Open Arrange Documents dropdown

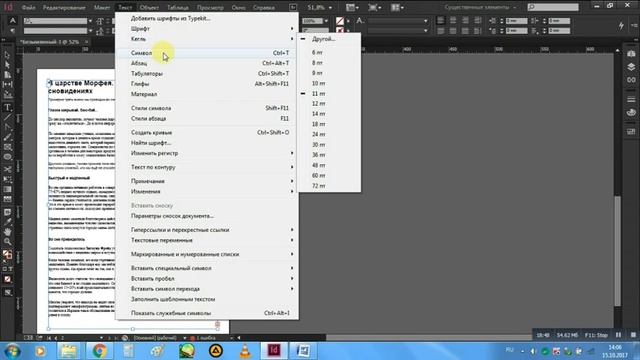[397, 7]
